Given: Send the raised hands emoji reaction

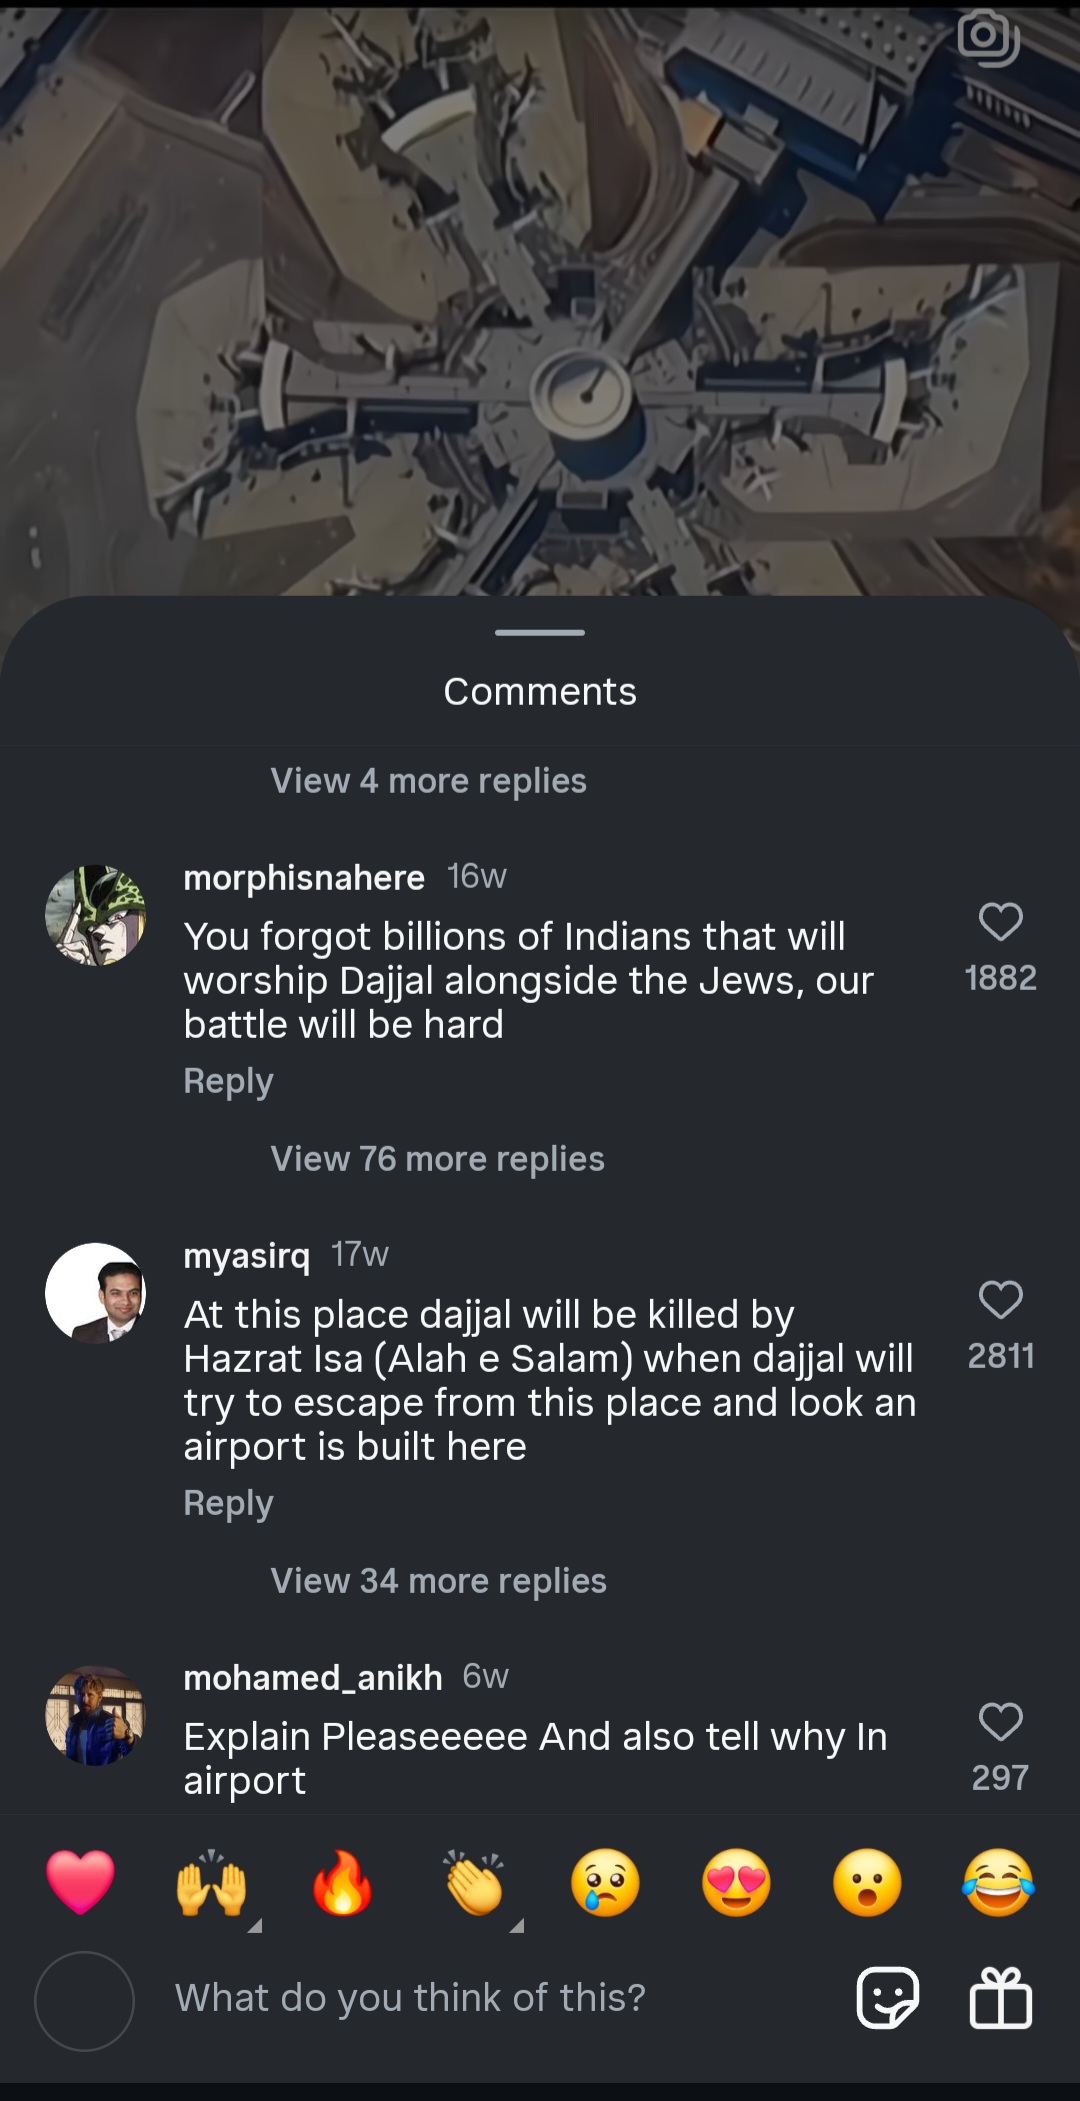Looking at the screenshot, I should click(211, 1882).
